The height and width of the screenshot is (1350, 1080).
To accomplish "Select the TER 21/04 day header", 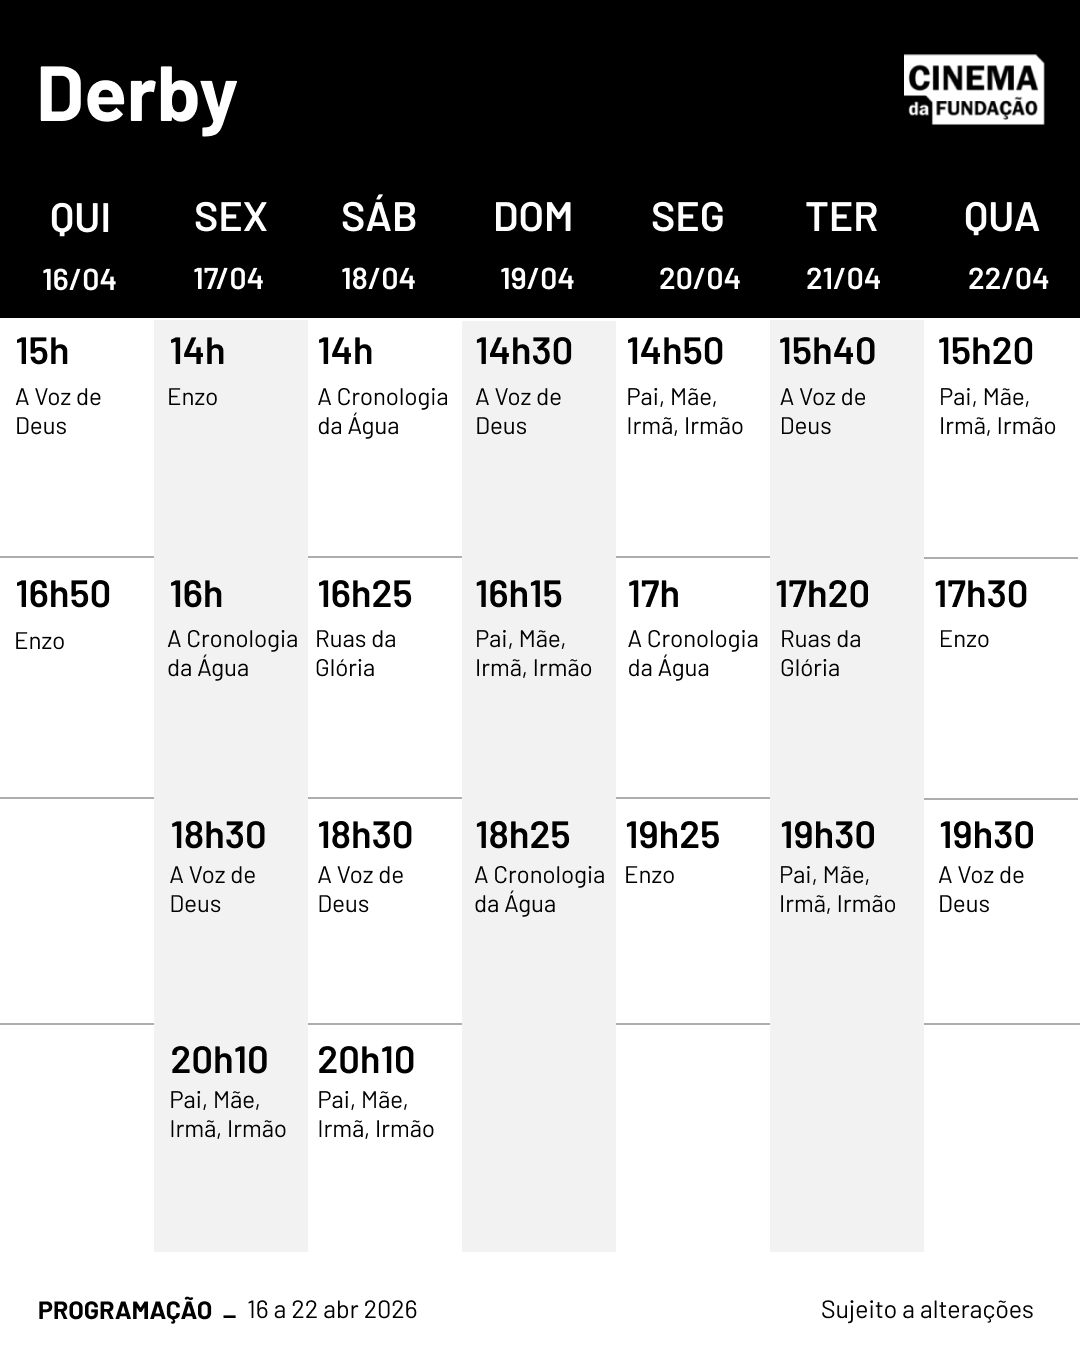I will click(842, 244).
